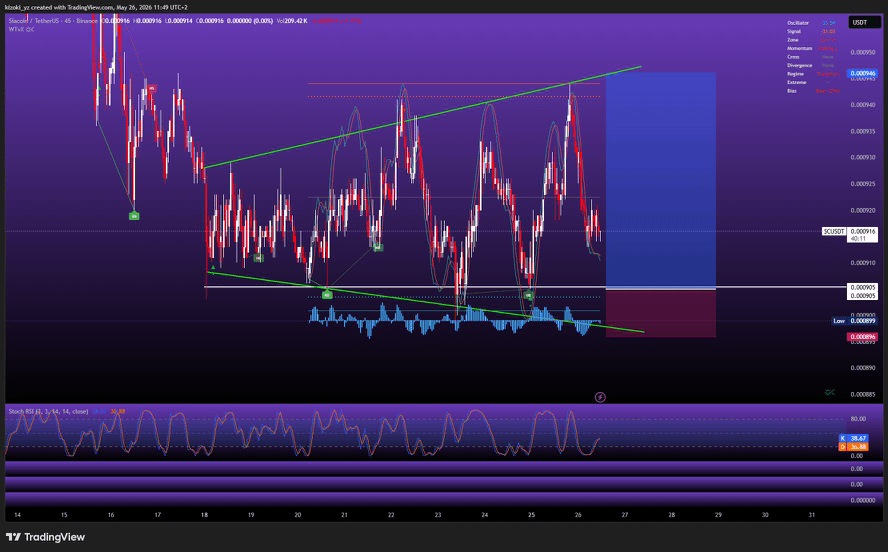The image size is (888, 552).
Task: Click date 21 on the time axis
Action: point(344,515)
